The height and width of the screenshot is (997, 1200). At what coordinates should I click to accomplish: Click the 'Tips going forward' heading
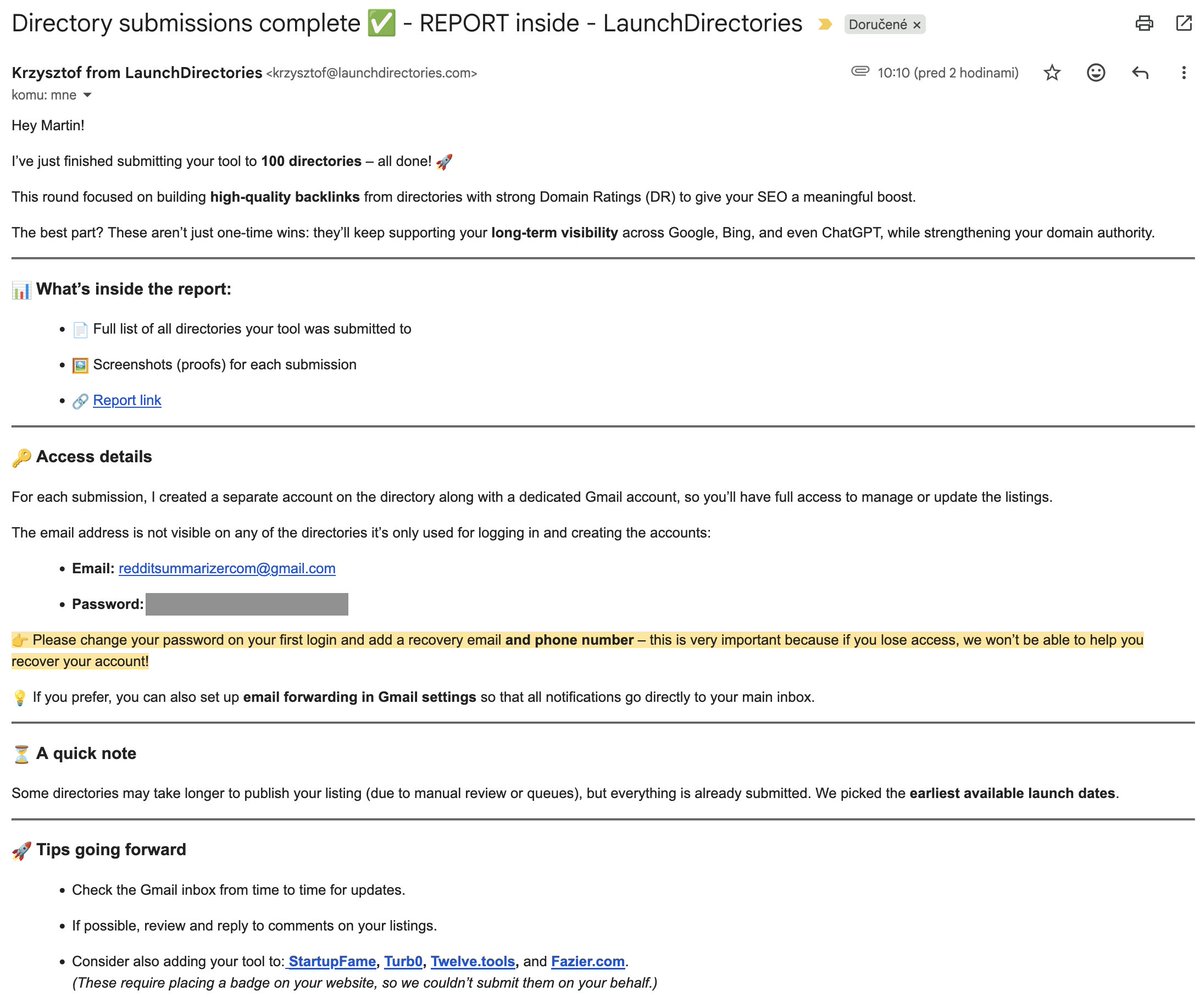[x=111, y=850]
